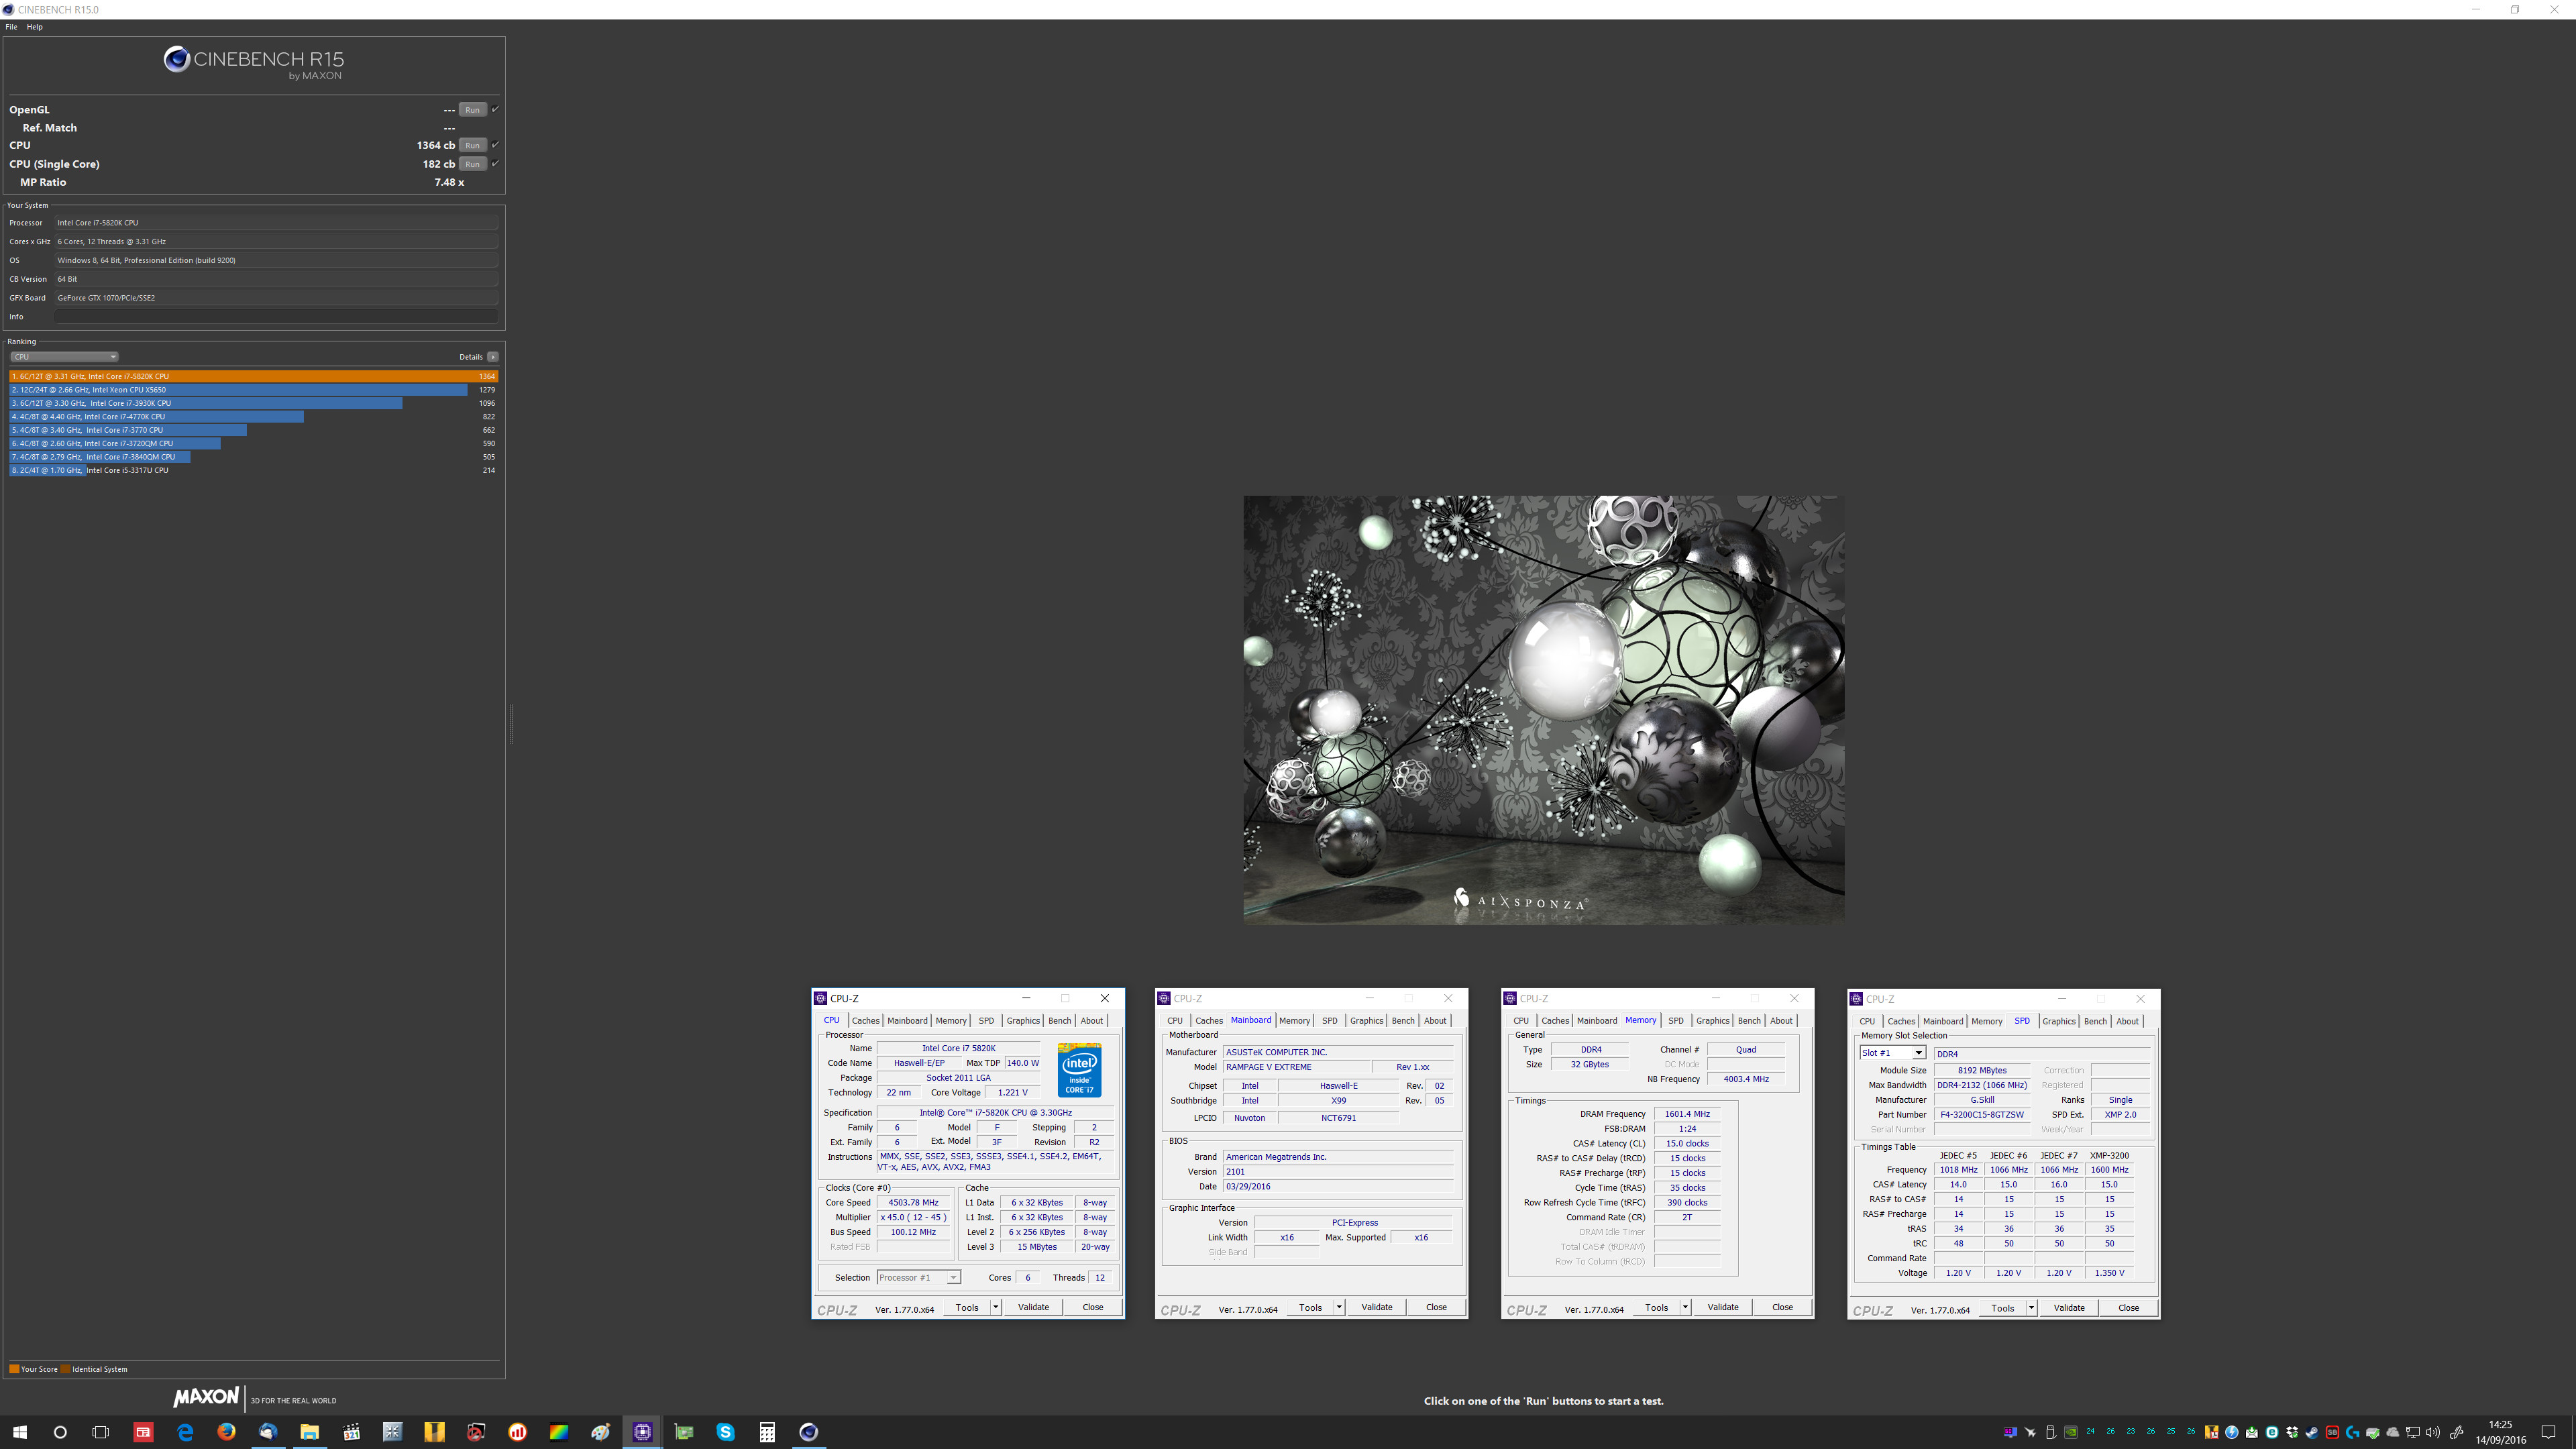Screen dimensions: 2576x1449
Task: Open Tools dropdown arrow in CPU-Z Mainboard window
Action: [x=1339, y=1307]
